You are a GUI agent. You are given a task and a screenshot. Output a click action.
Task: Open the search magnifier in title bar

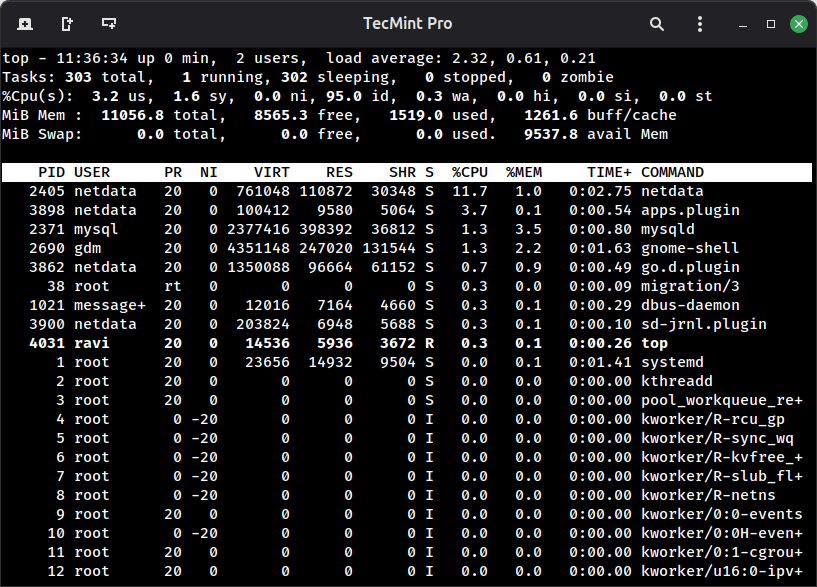coord(657,23)
